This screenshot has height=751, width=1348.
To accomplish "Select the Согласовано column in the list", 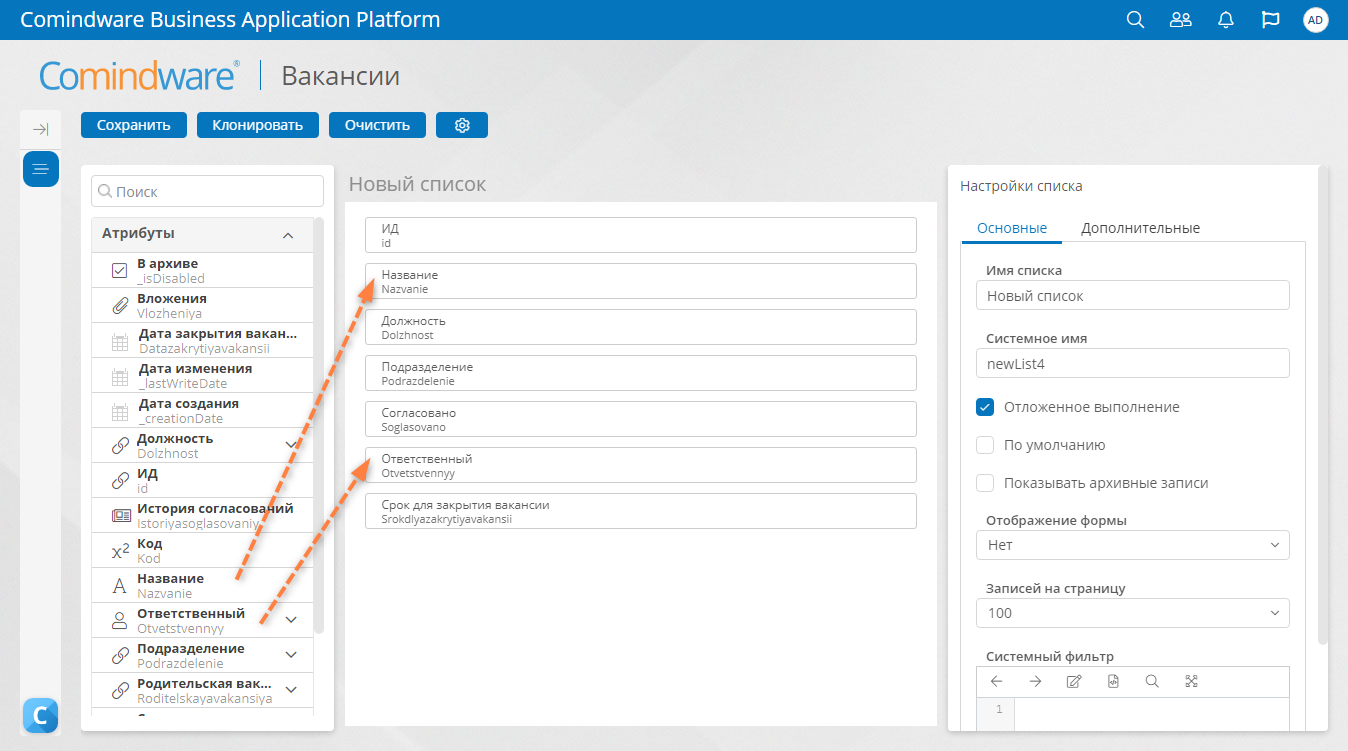I will (641, 419).
